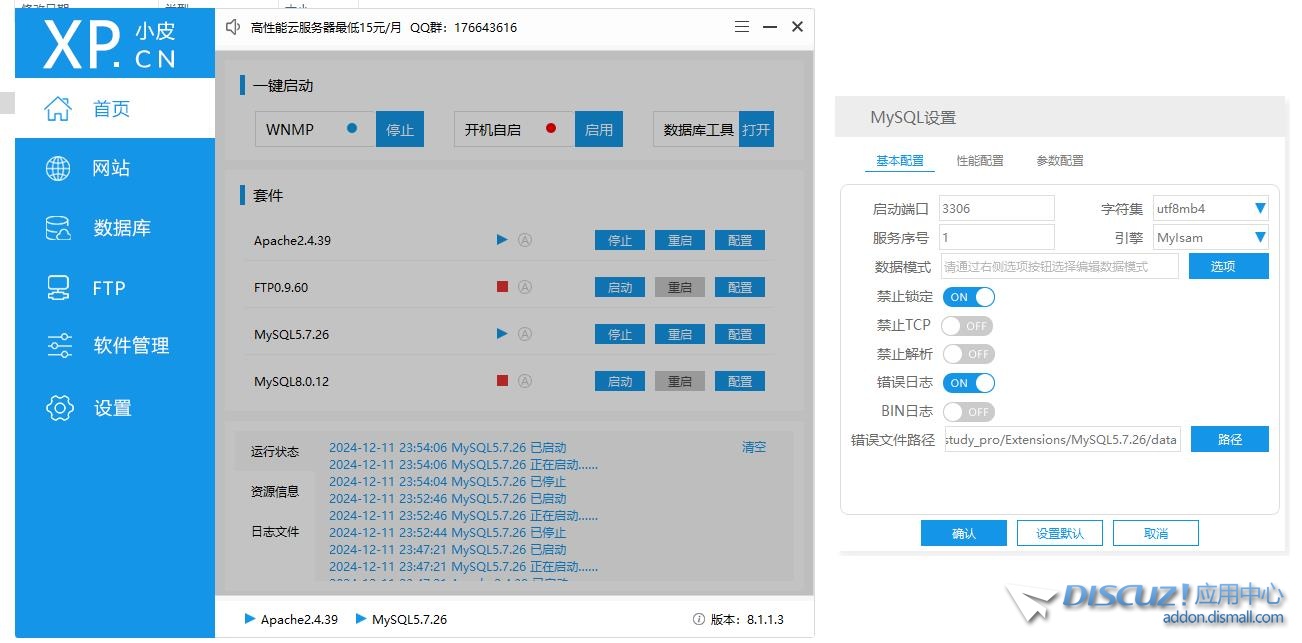Click 选项 button for 数据模式

tap(1229, 266)
